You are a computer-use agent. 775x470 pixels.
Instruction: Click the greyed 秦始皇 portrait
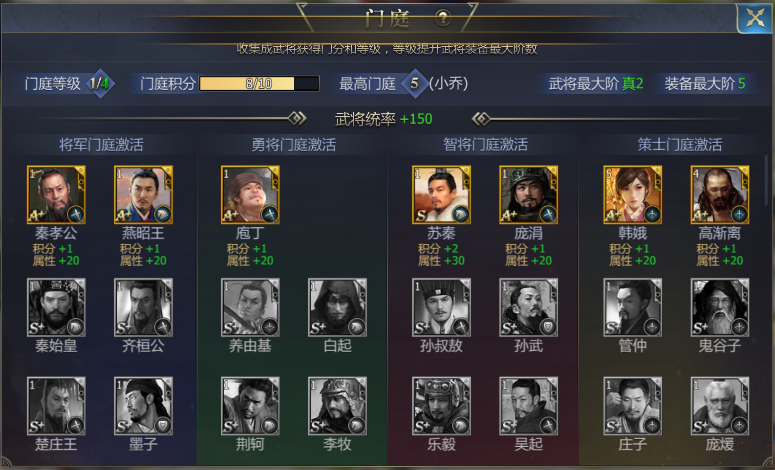coord(56,307)
